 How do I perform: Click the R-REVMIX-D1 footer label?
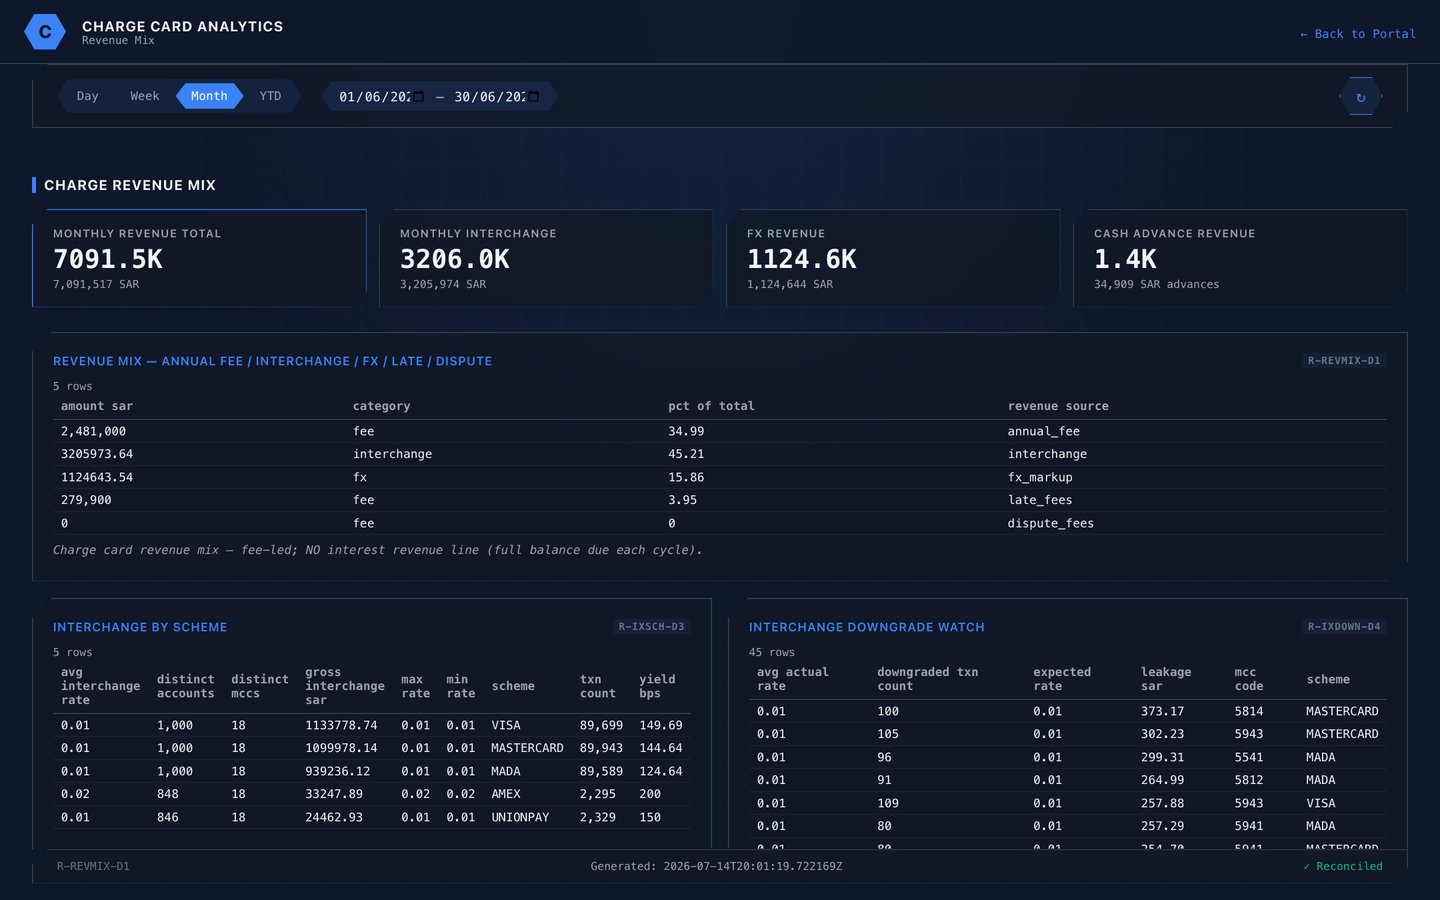[93, 866]
